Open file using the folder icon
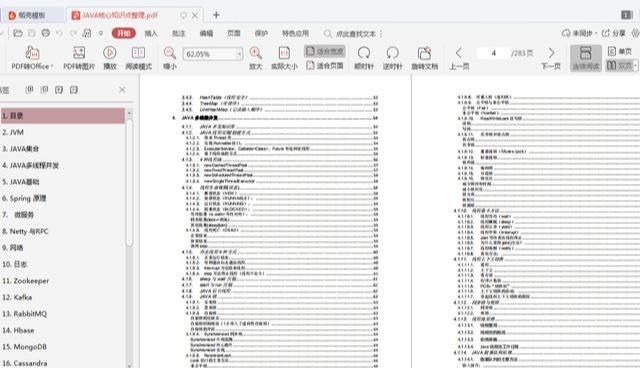640x368 pixels. click(18, 33)
